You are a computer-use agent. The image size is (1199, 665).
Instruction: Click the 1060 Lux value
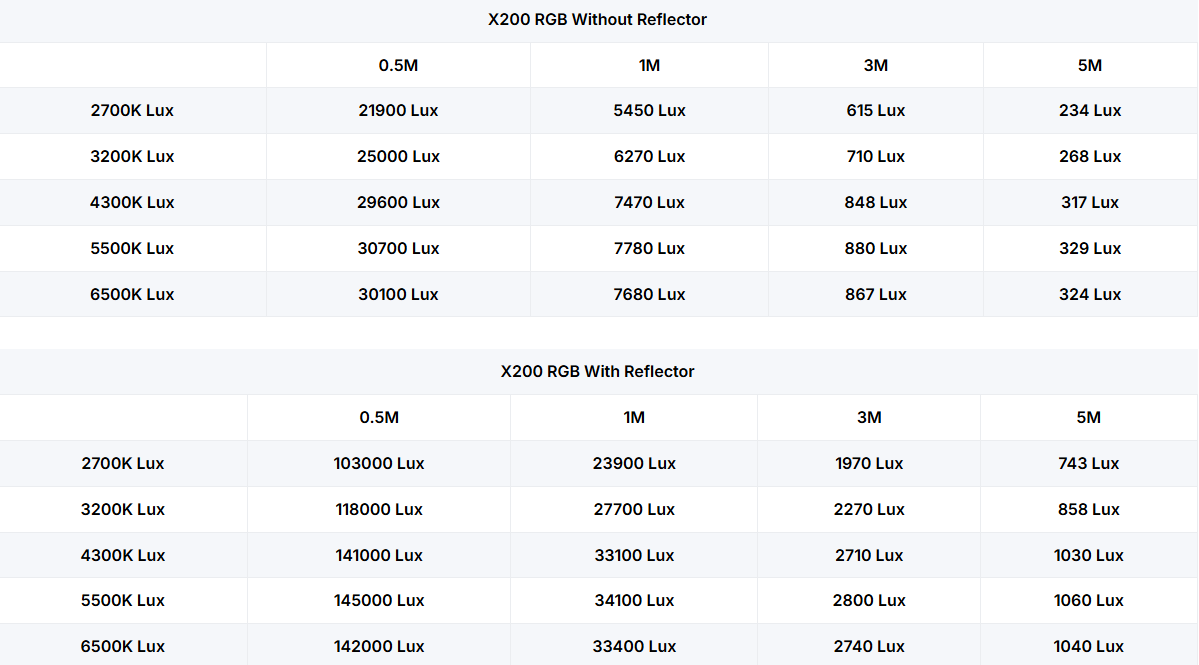click(x=1088, y=600)
